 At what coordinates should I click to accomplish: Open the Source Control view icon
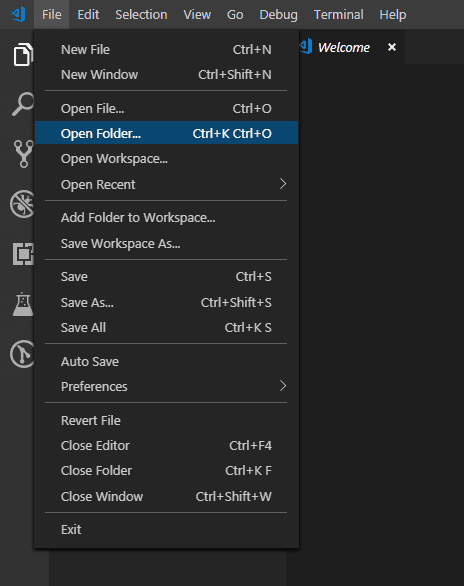24,154
